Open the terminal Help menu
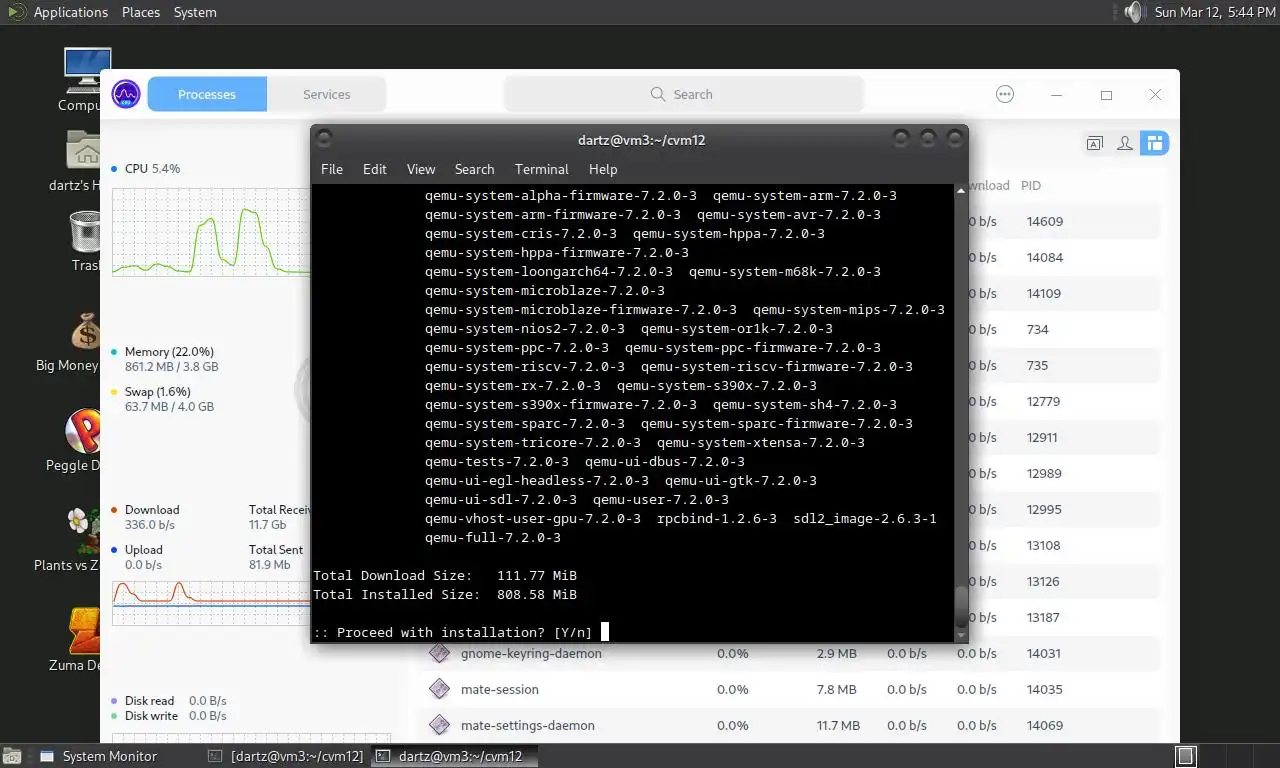 coord(603,169)
